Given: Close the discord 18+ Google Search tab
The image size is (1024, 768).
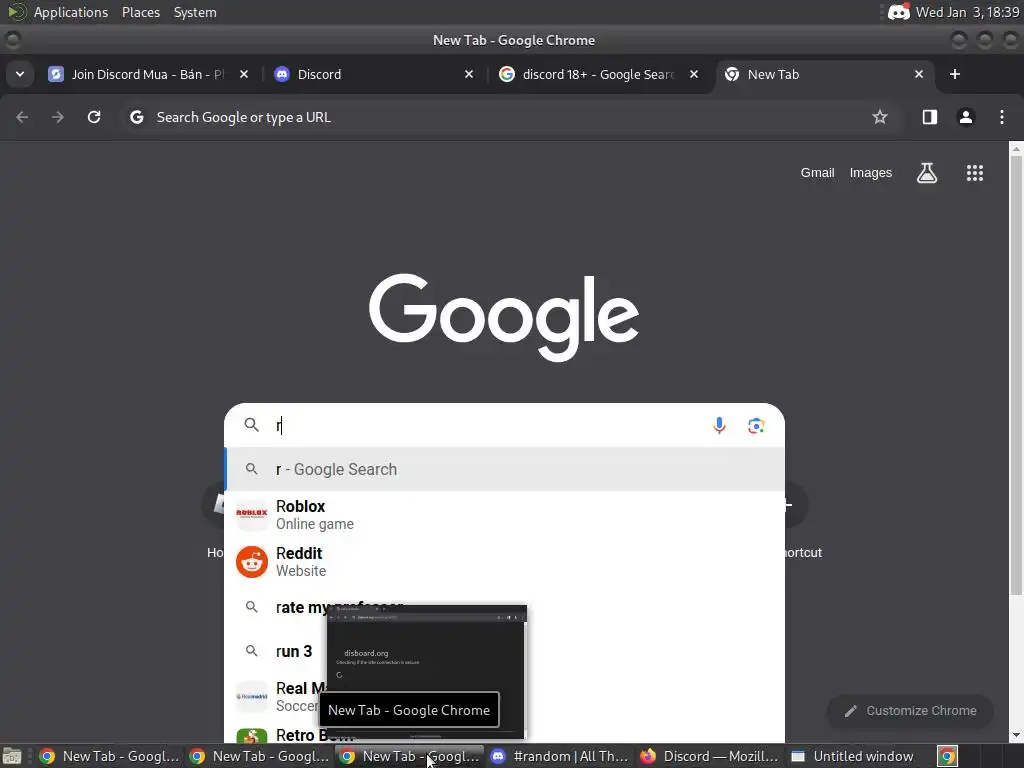Looking at the screenshot, I should [694, 74].
